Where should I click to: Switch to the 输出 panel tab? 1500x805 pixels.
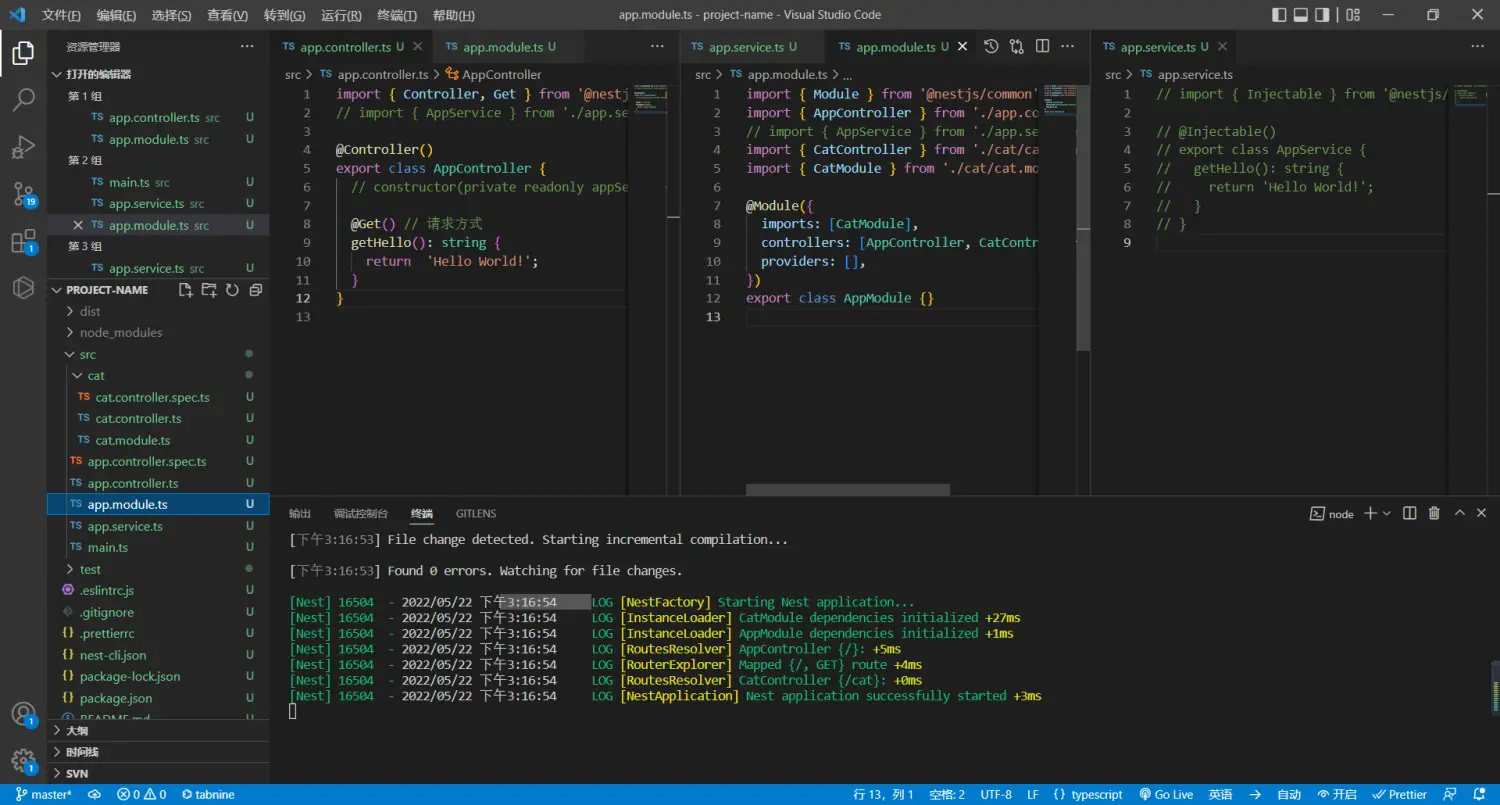[x=300, y=514]
